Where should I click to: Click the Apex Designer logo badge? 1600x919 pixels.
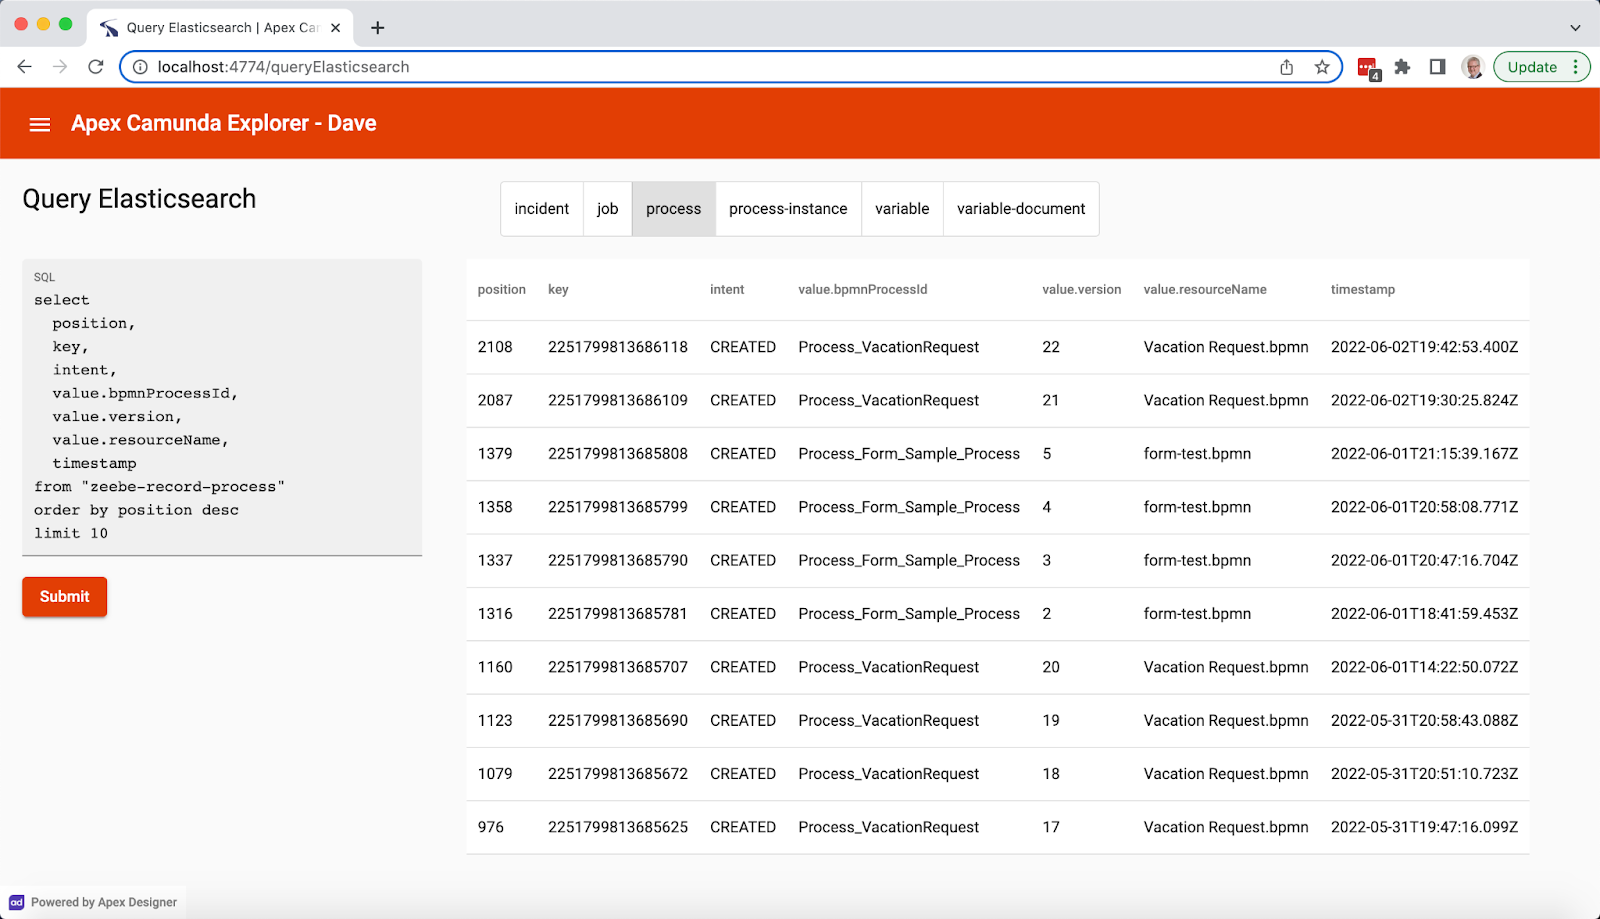coord(17,902)
